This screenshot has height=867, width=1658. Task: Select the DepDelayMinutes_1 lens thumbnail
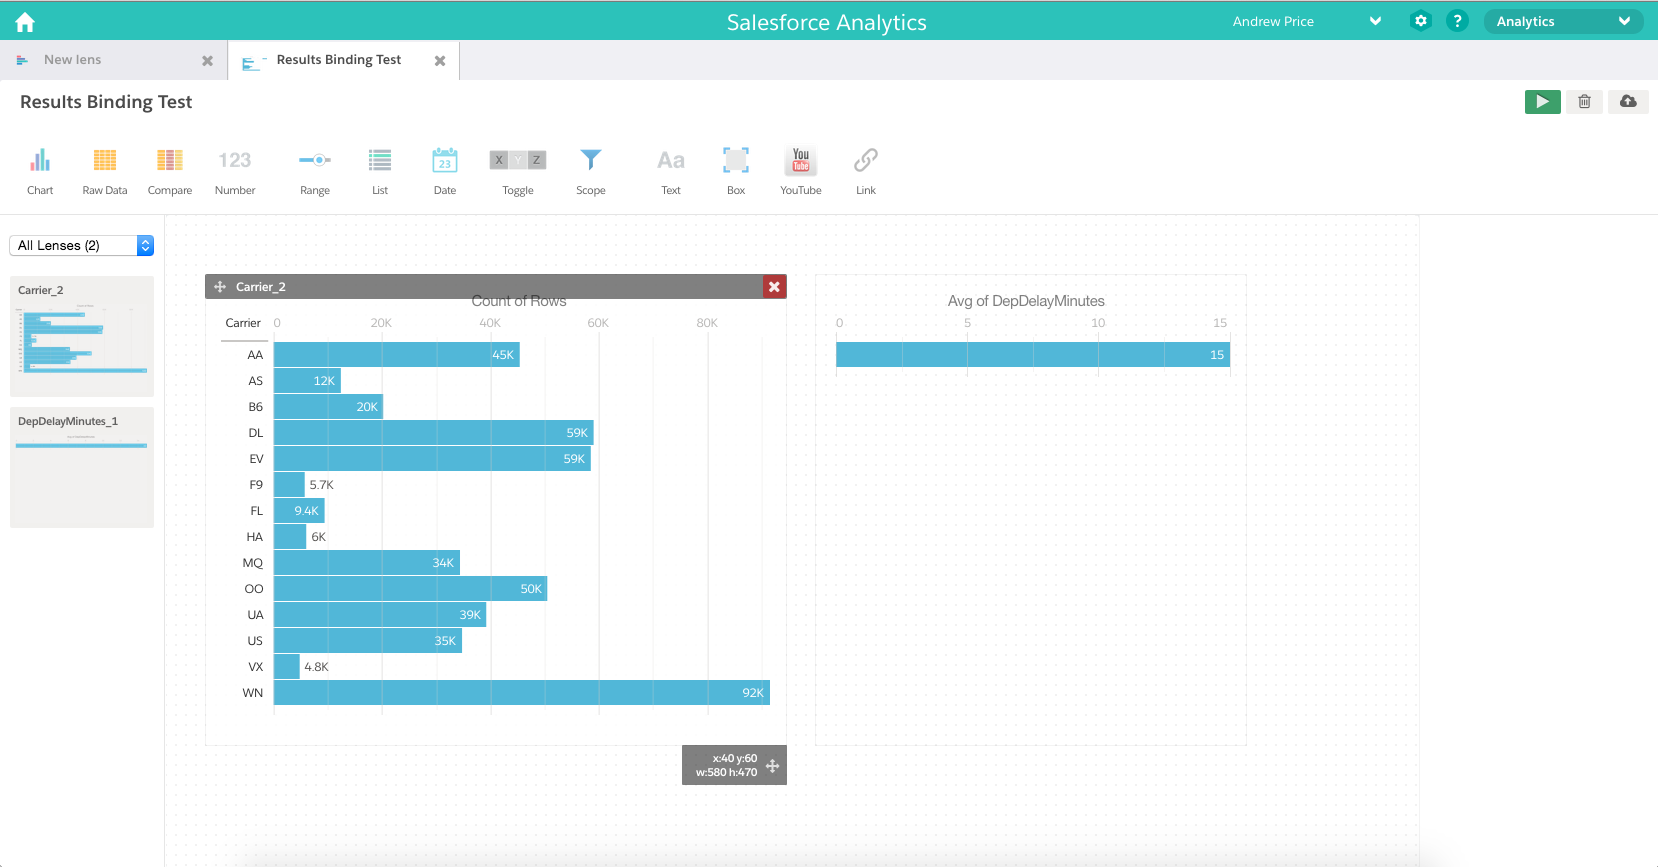click(x=82, y=467)
